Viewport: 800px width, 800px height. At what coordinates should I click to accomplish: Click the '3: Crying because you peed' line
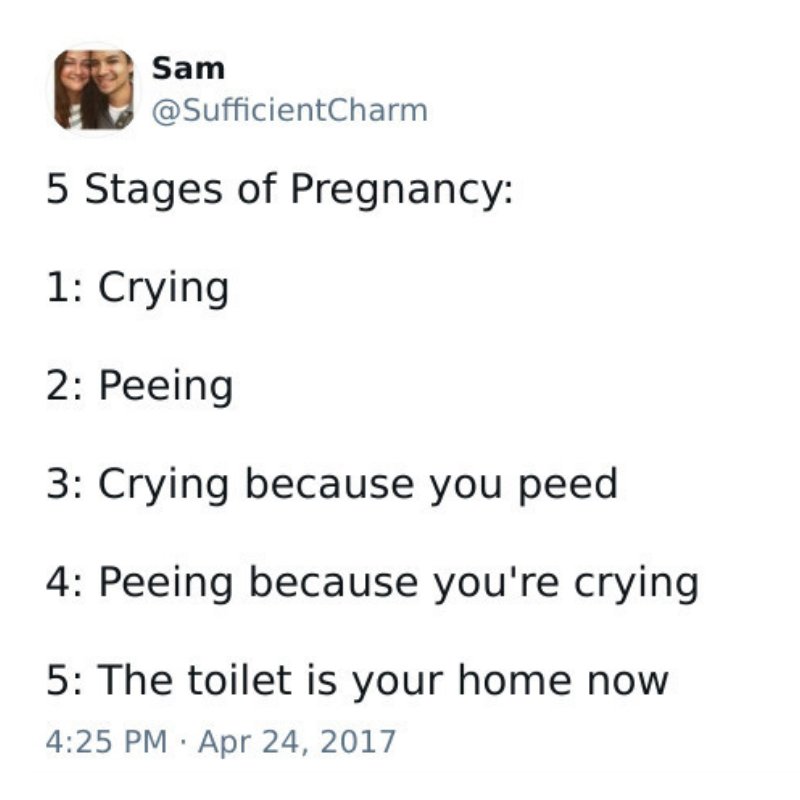tap(332, 484)
